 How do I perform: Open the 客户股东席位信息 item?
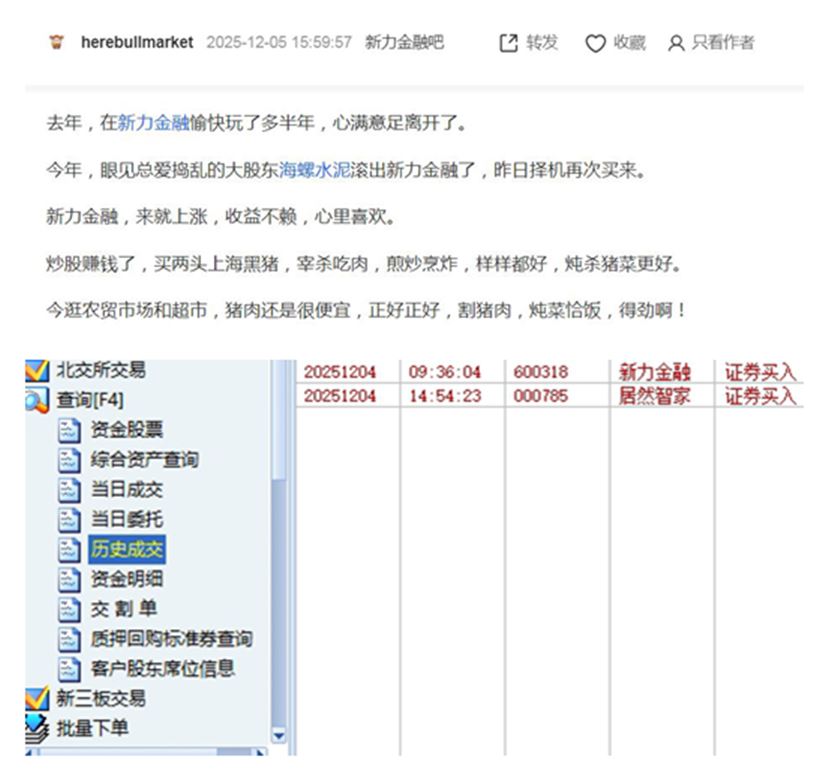[x=162, y=668]
